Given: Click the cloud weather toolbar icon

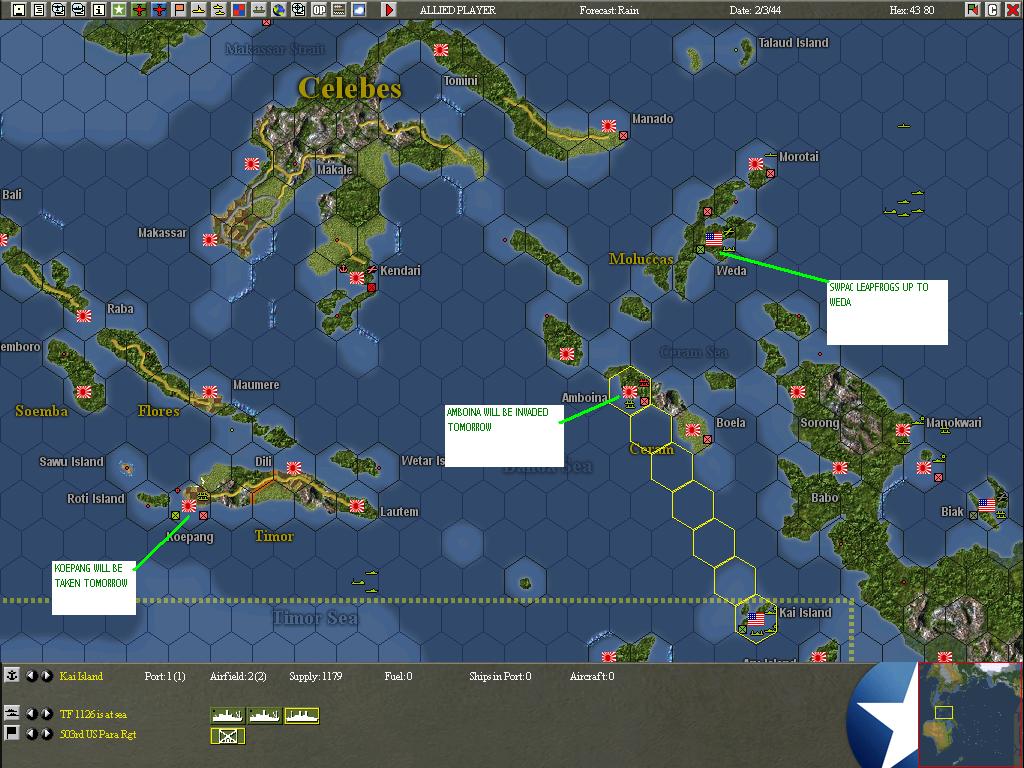Looking at the screenshot, I should (x=359, y=10).
